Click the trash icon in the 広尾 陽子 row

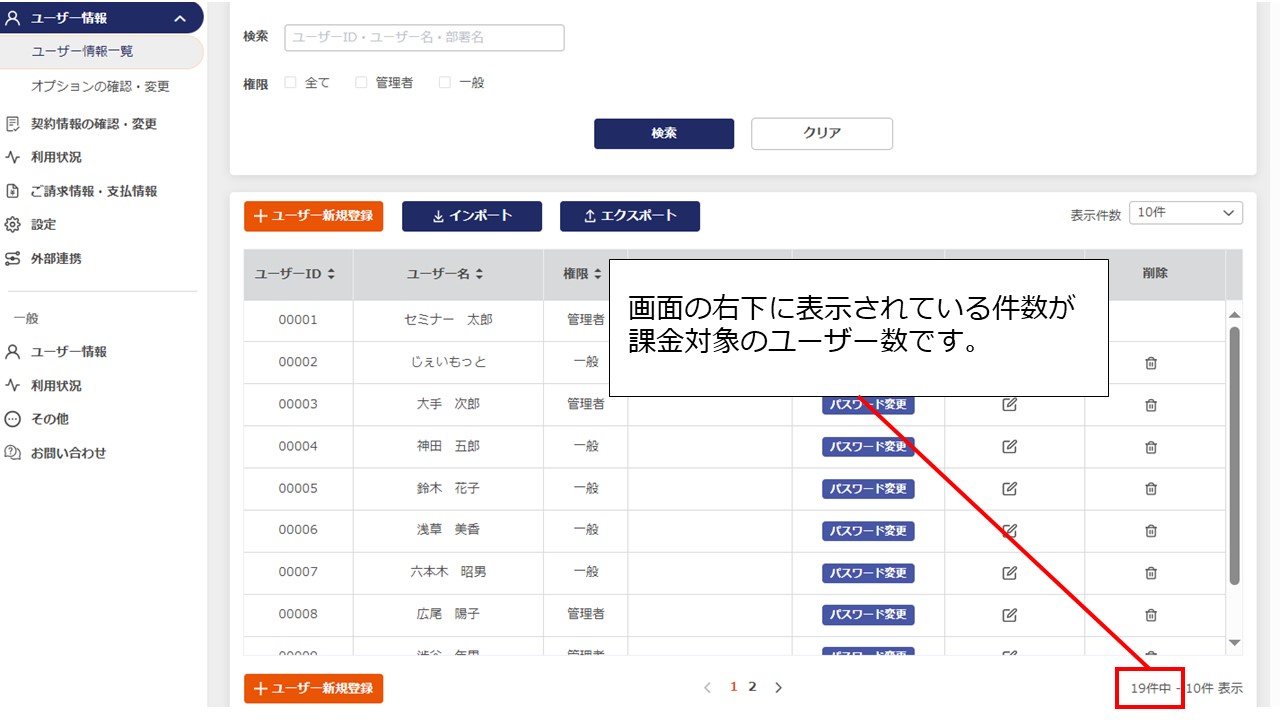pyautogui.click(x=1150, y=614)
